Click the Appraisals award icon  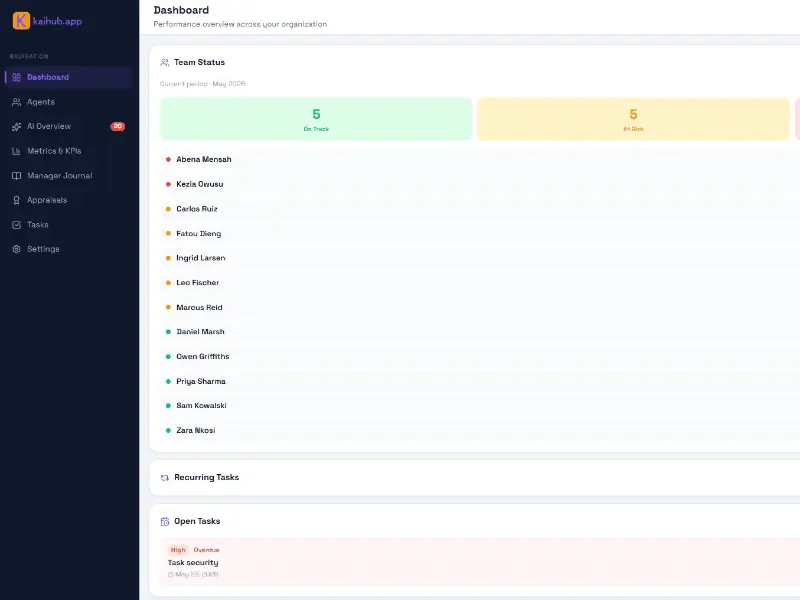coord(16,200)
